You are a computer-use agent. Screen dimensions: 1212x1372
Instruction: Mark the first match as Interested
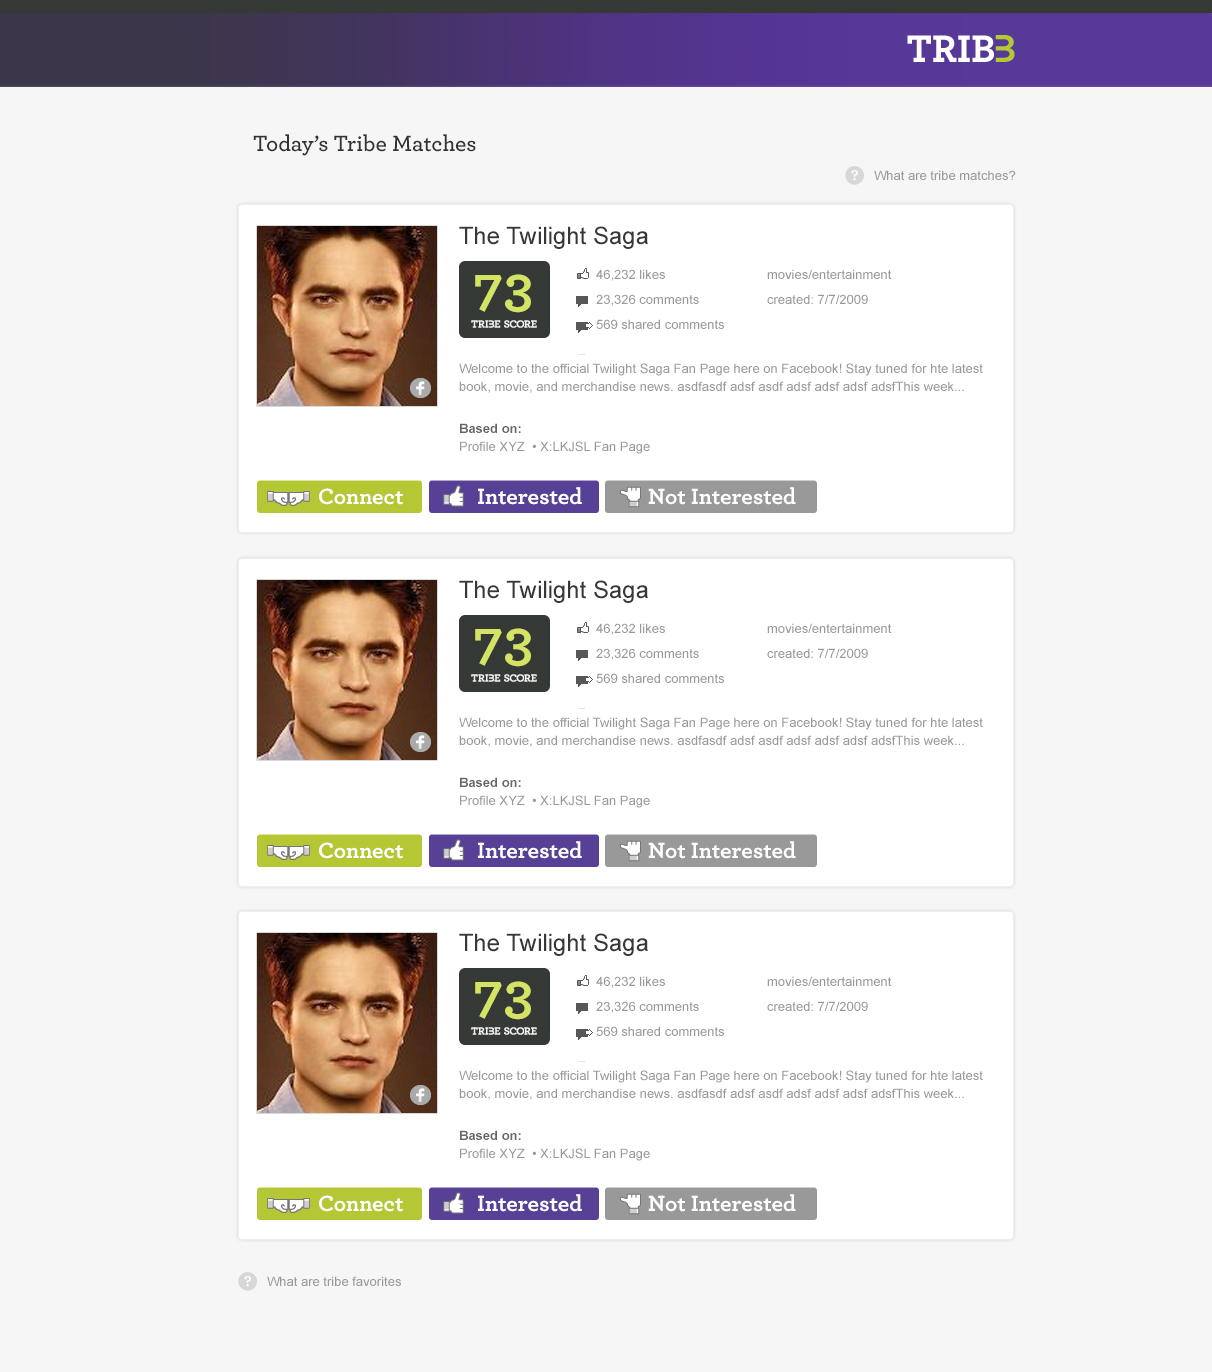tap(513, 497)
